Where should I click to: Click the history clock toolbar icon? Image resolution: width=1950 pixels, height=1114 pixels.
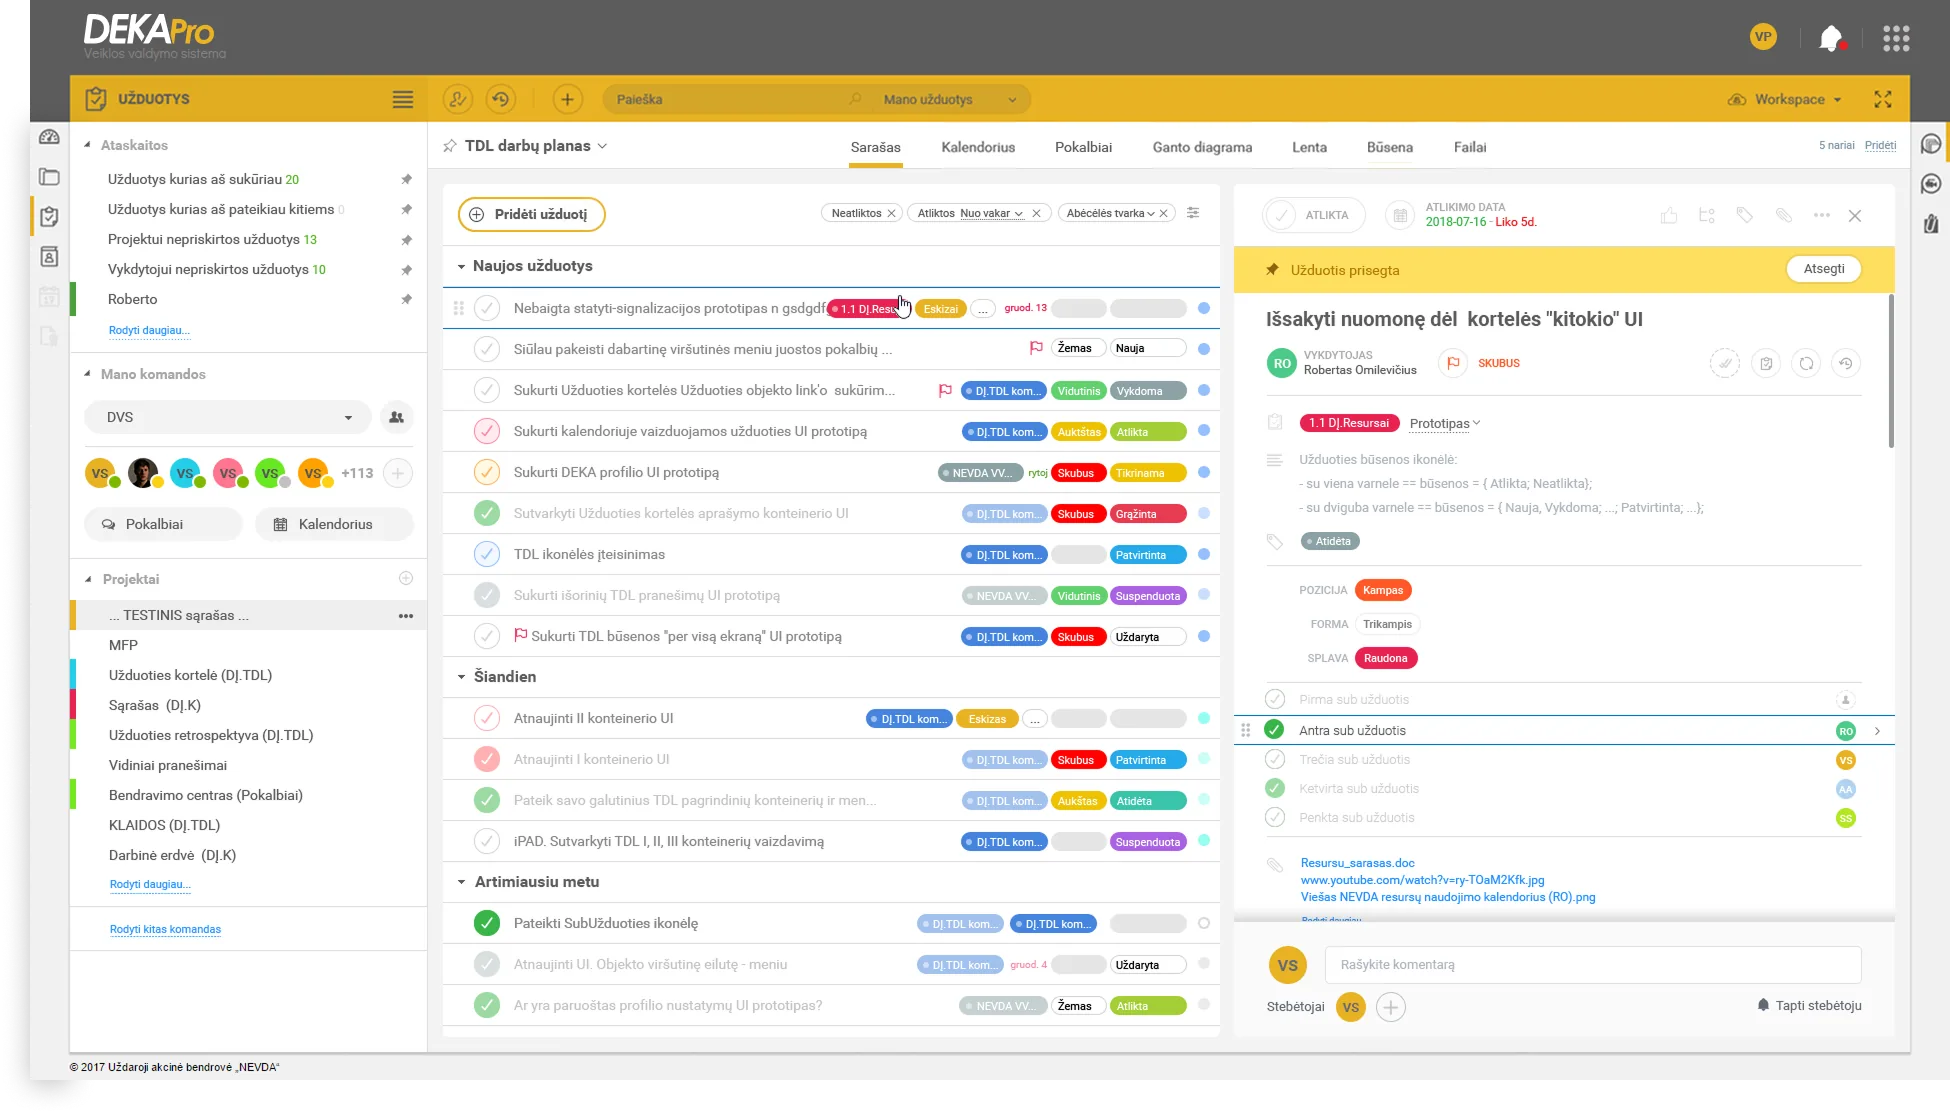pyautogui.click(x=501, y=99)
